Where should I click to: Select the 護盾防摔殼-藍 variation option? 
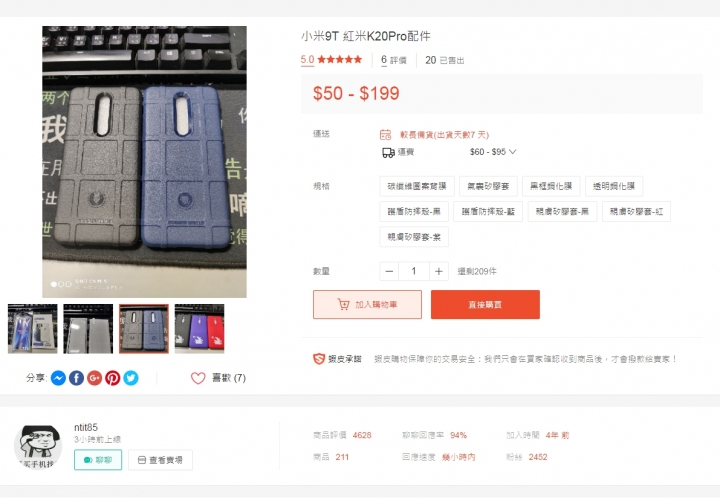click(488, 211)
